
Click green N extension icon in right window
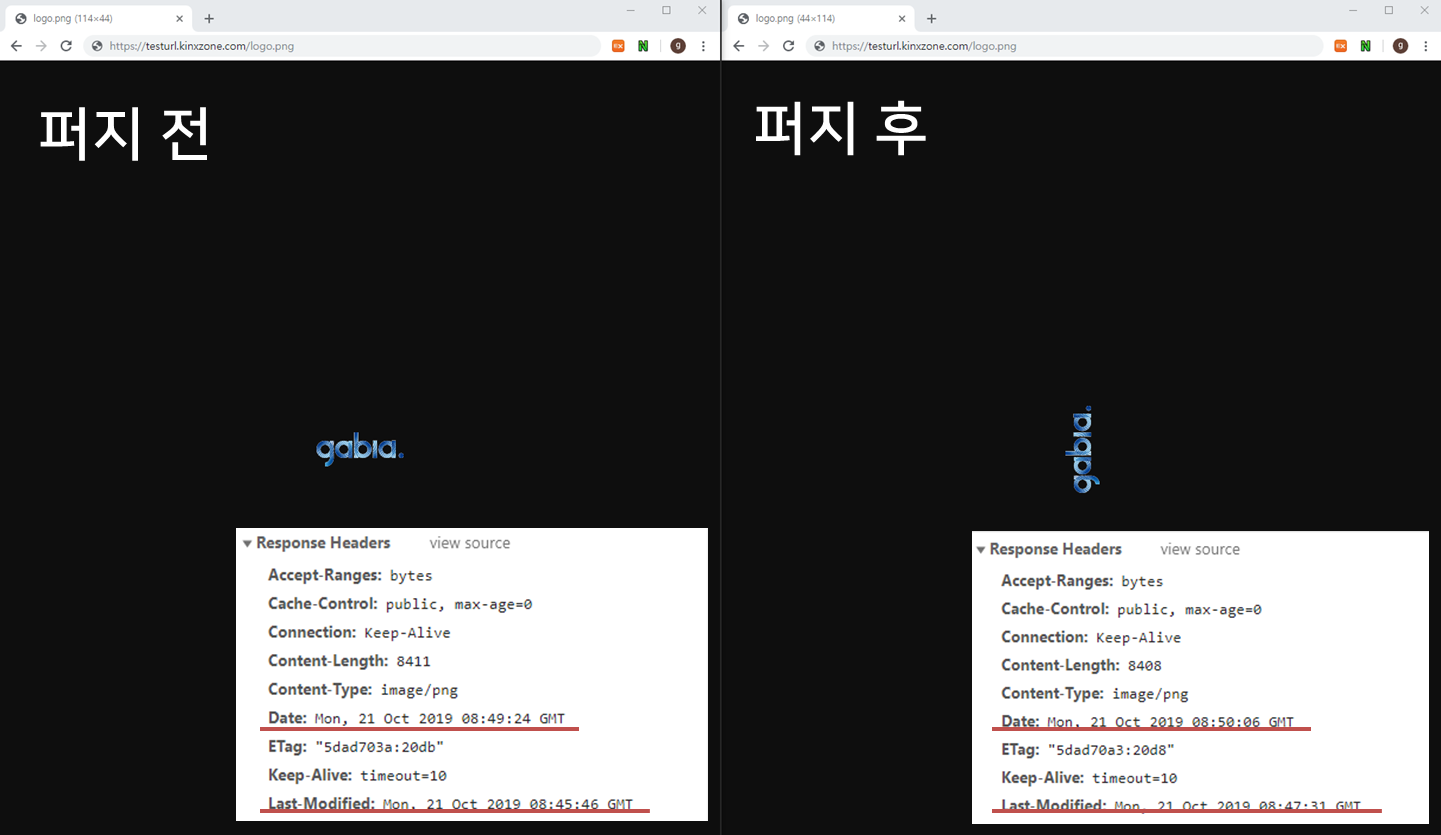point(1366,46)
